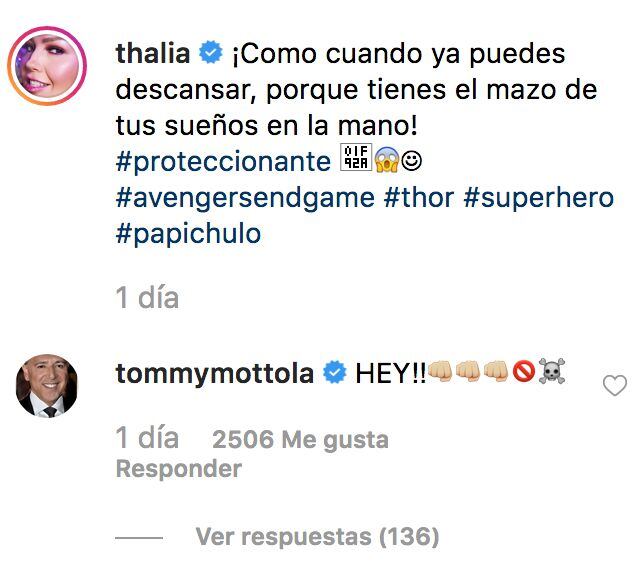This screenshot has width=640, height=586.
Task: Open the #papichulo hashtag
Action: (188, 234)
